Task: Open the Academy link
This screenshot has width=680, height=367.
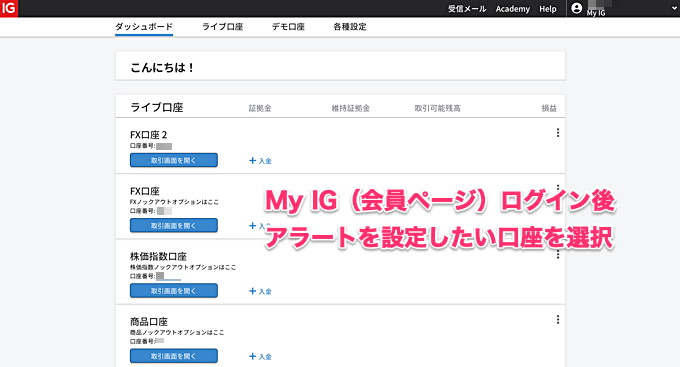Action: tap(513, 9)
